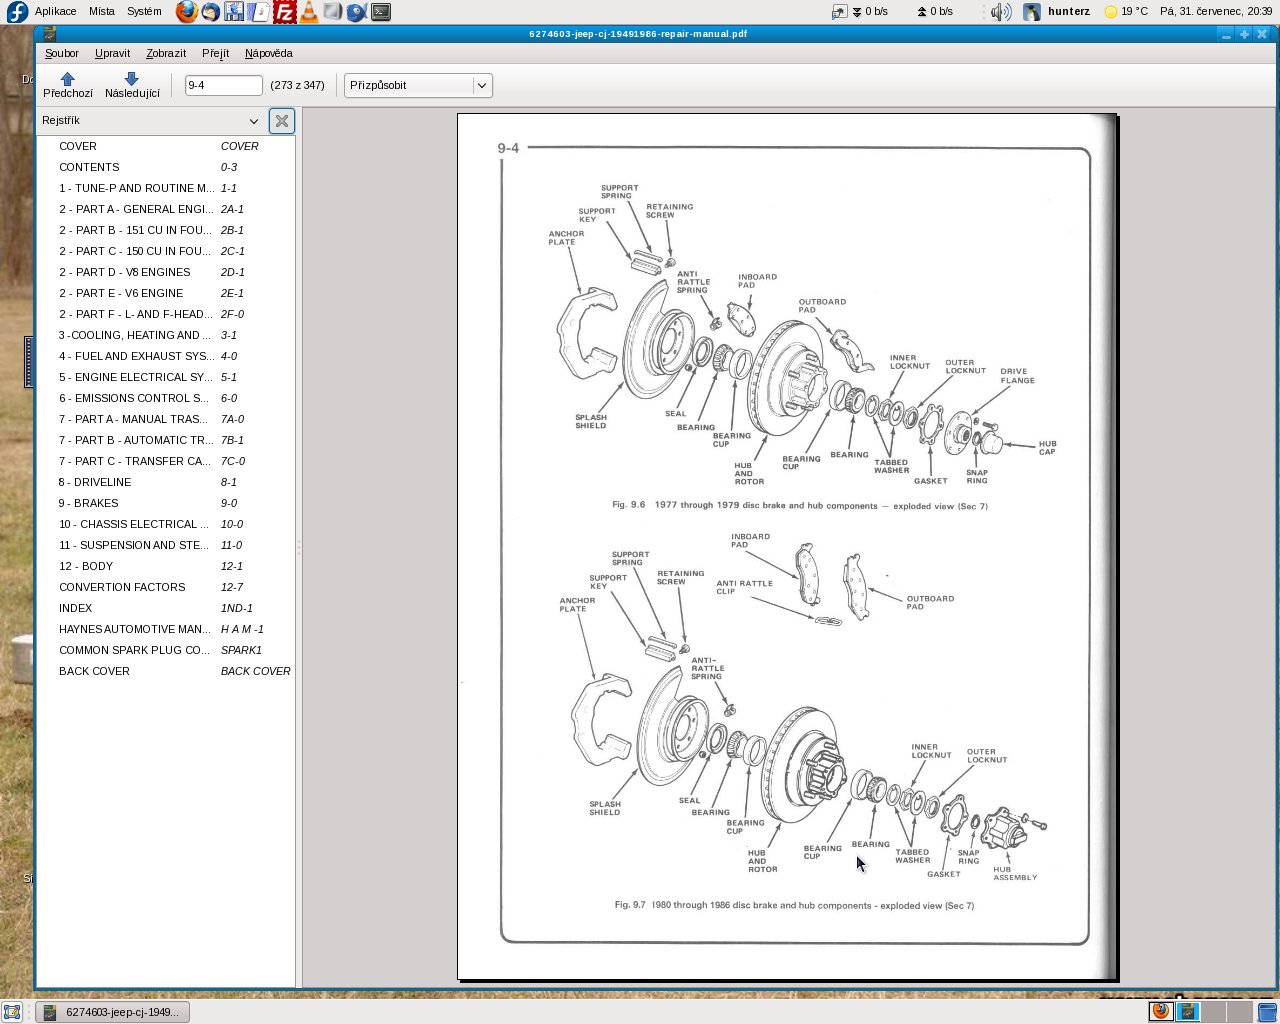The width and height of the screenshot is (1280, 1024).
Task: Open the Přejít menu
Action: point(215,54)
